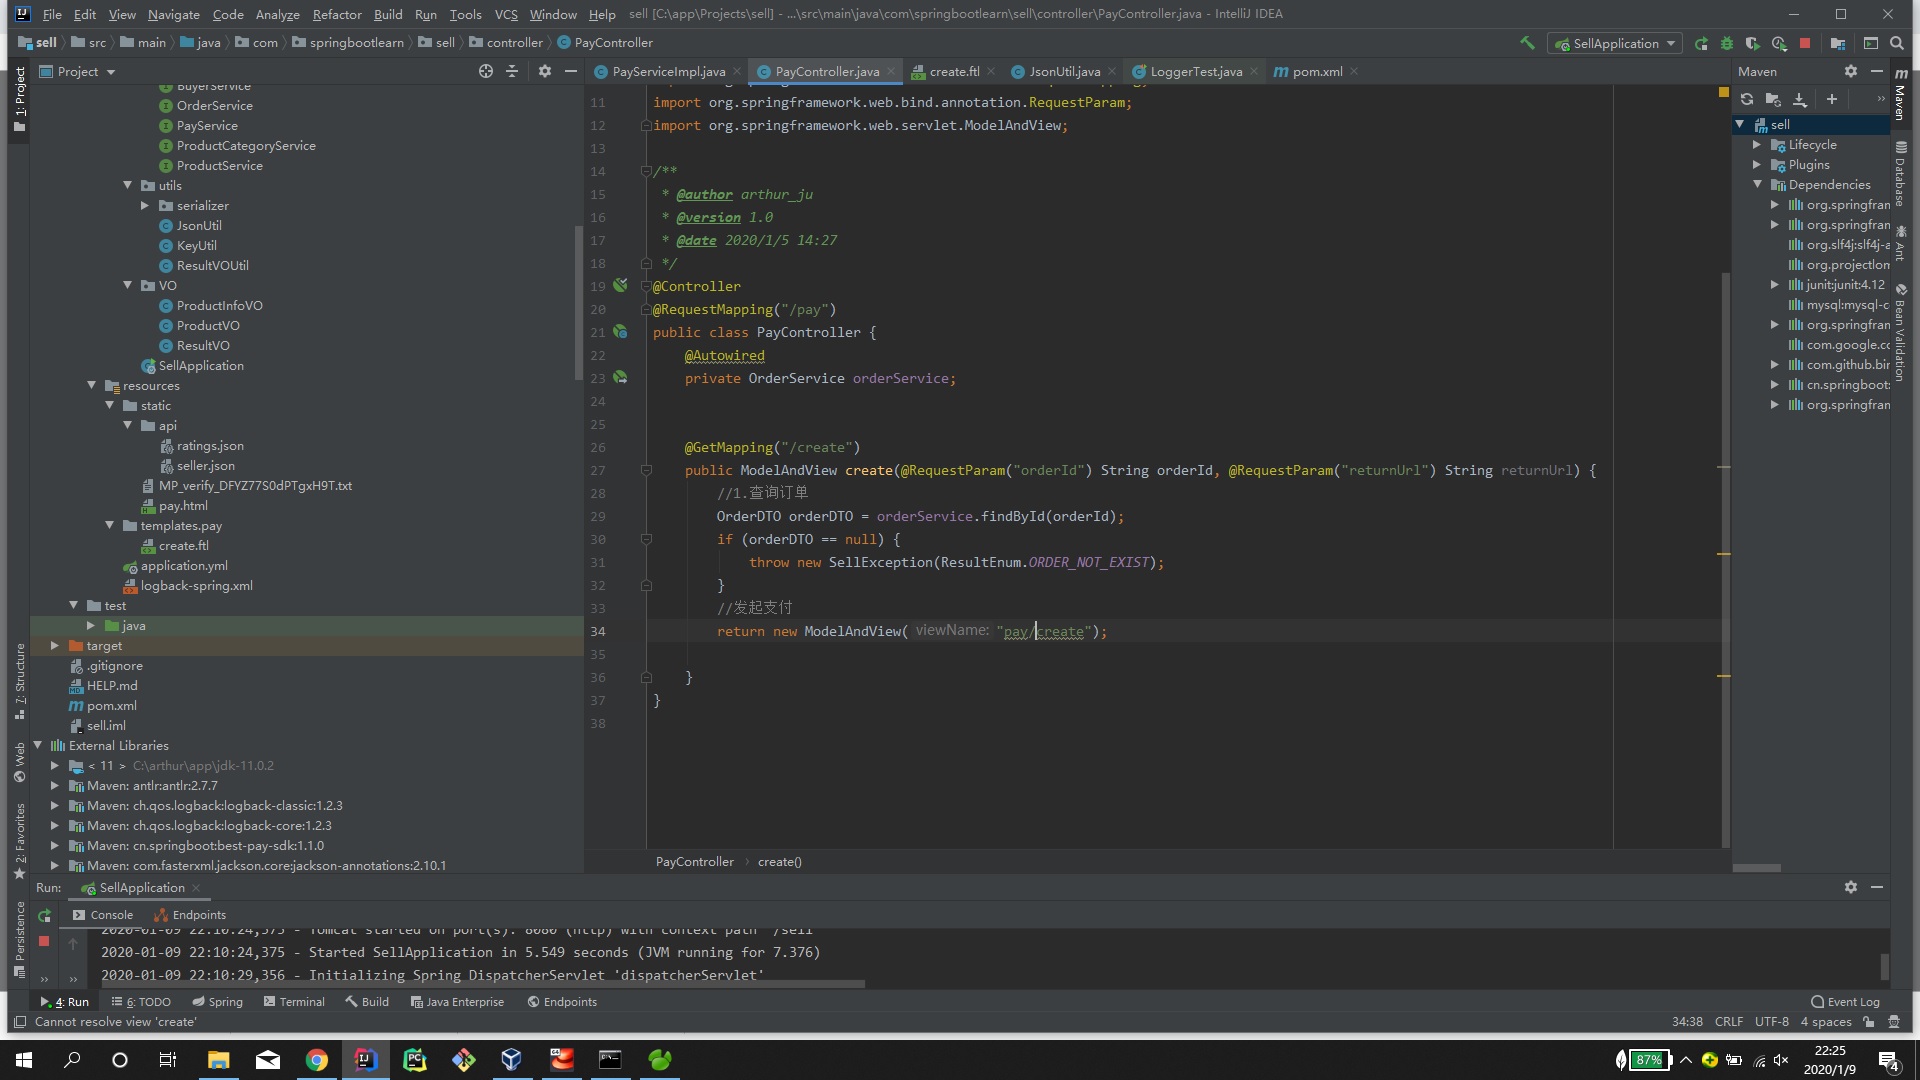This screenshot has width=1920, height=1080.
Task: Toggle the read-only lock icon in status bar
Action: tap(1869, 1022)
